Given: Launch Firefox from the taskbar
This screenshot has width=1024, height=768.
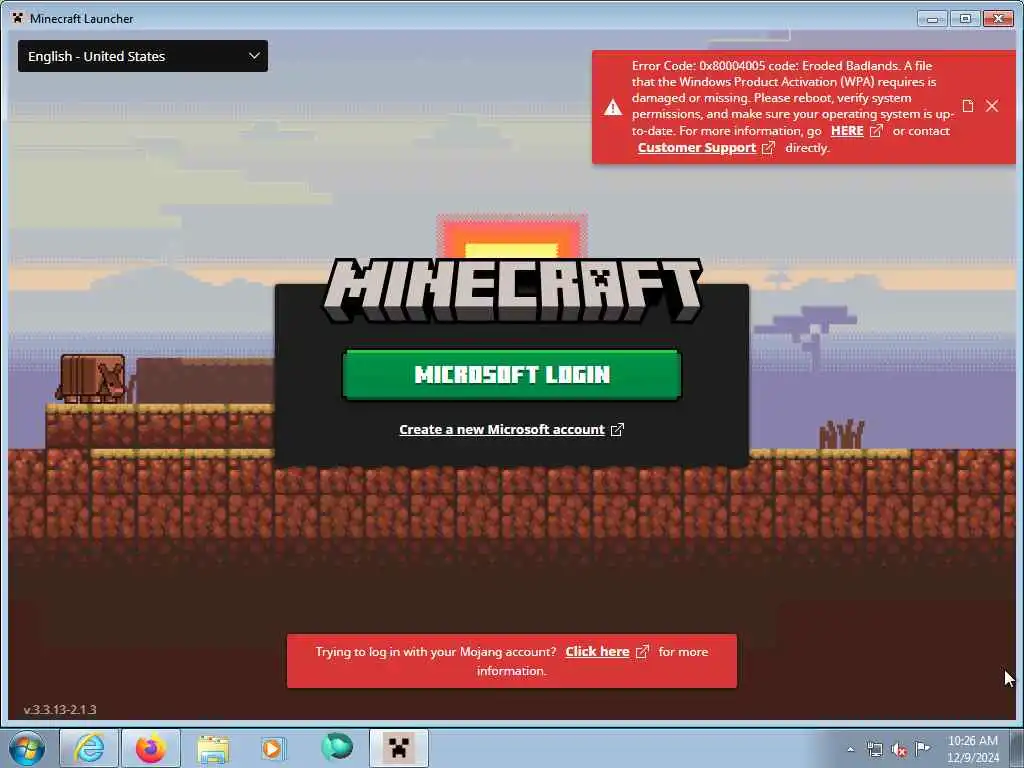Looking at the screenshot, I should click(151, 748).
